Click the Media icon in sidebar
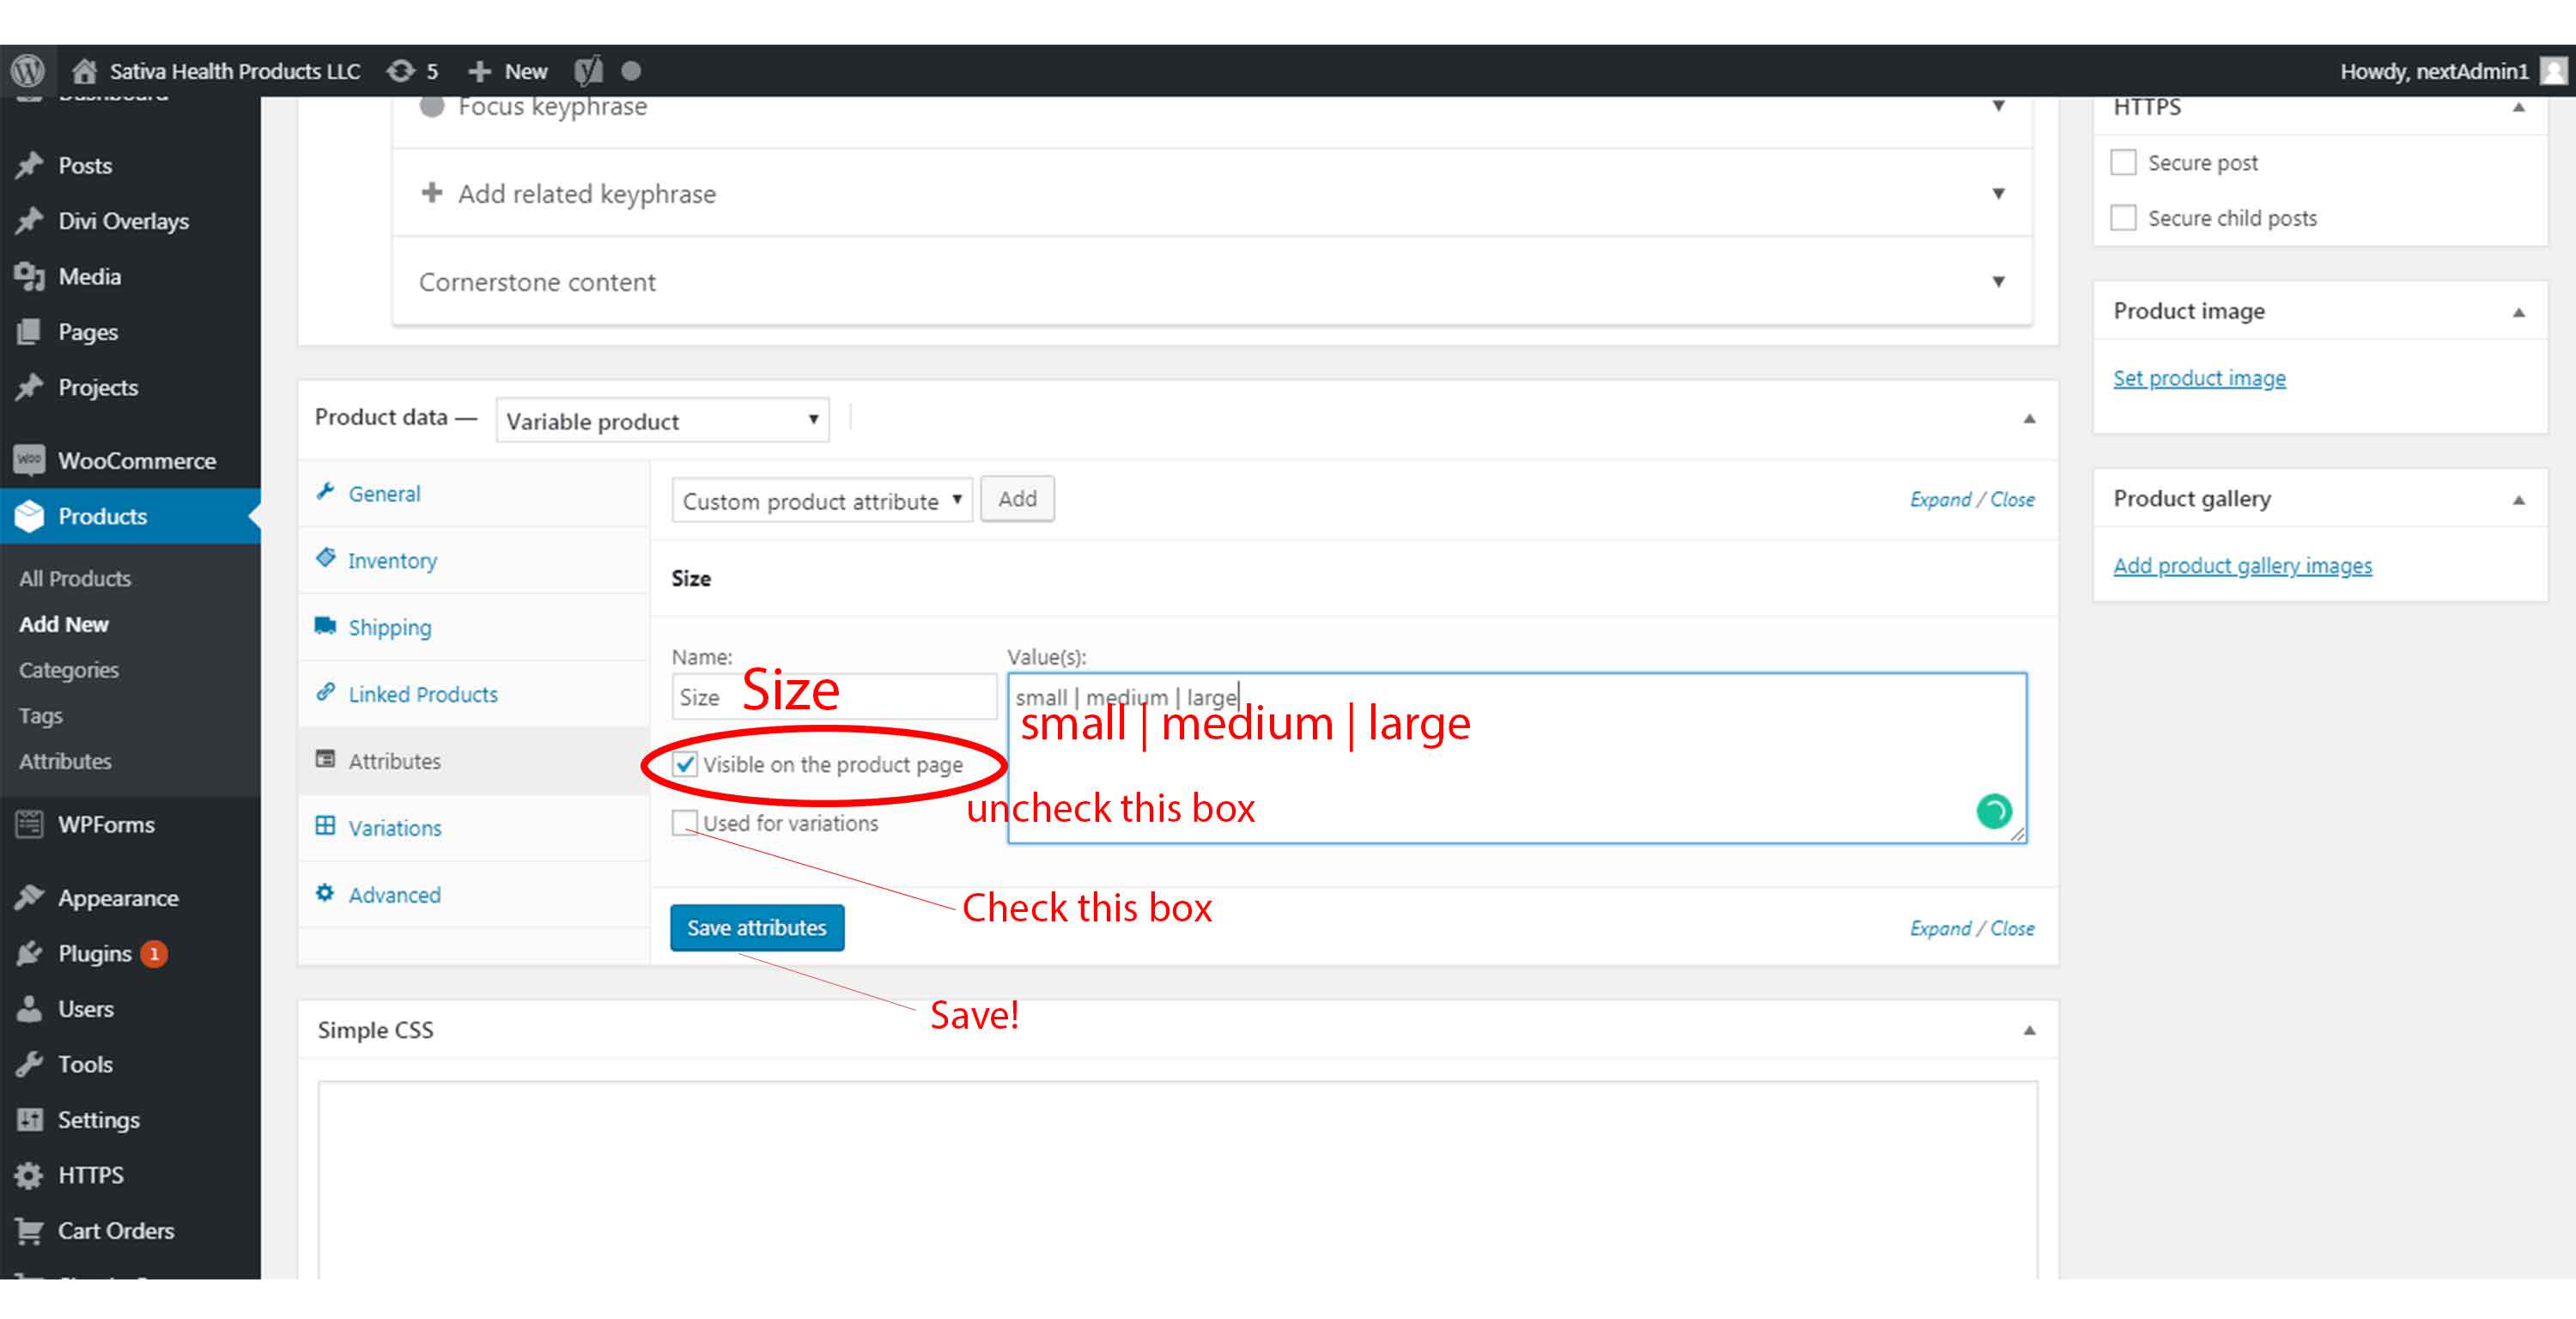This screenshot has width=2576, height=1319. [29, 276]
